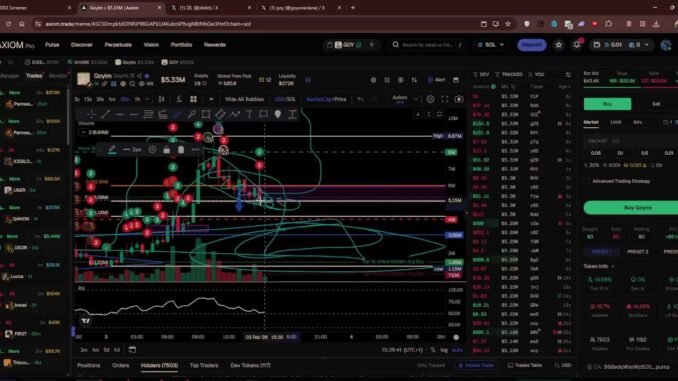Open the Perpetuals menu

pos(118,45)
